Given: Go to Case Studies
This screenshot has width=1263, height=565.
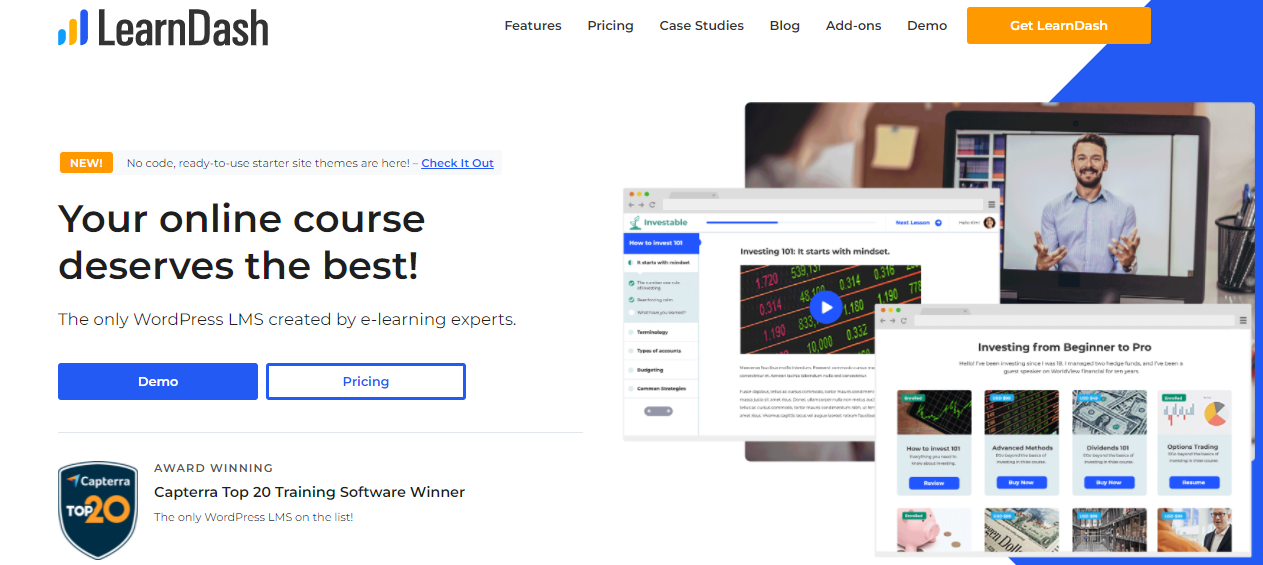Looking at the screenshot, I should click(x=701, y=26).
